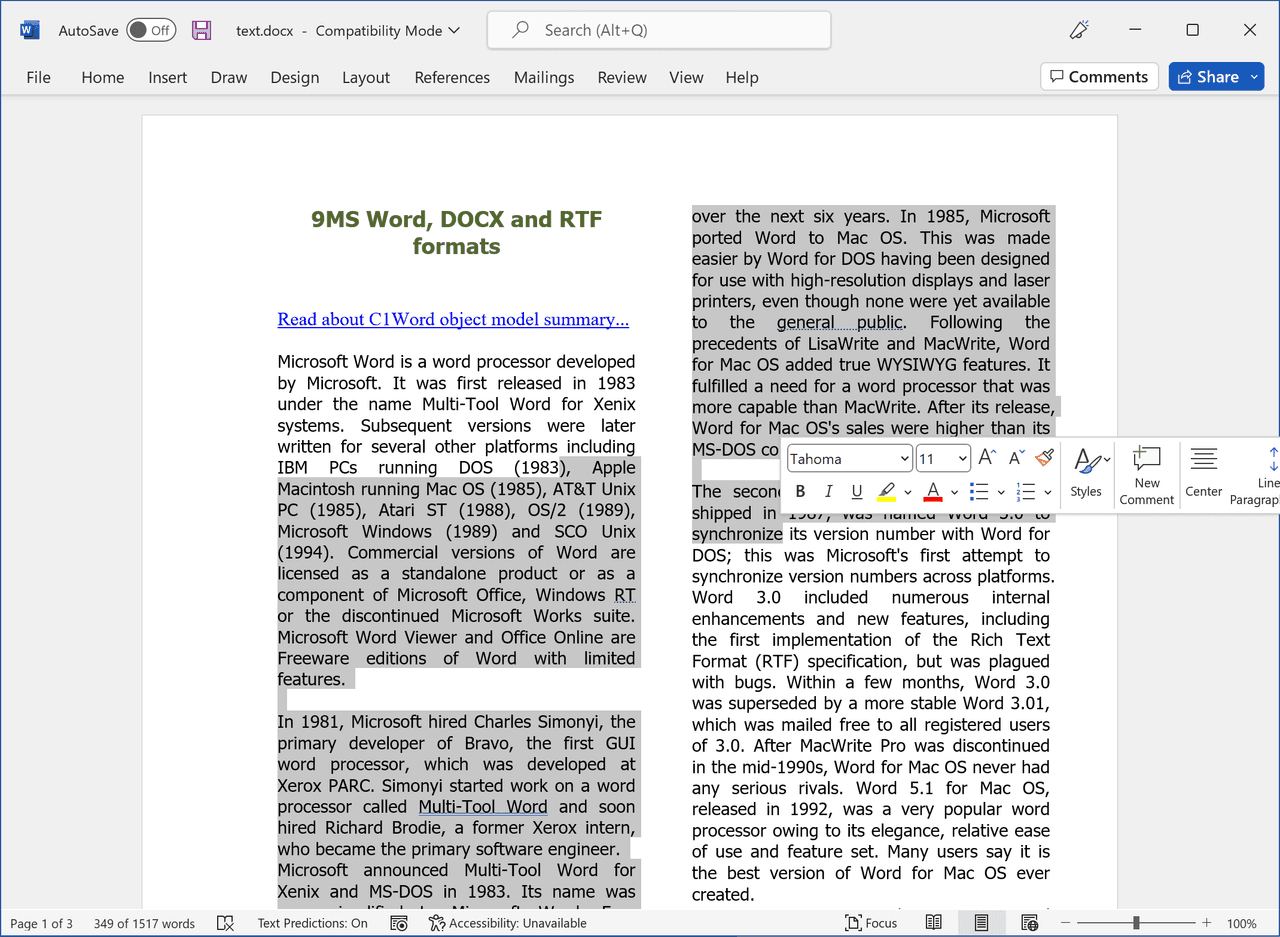Expand highlight color options arrow

point(907,492)
